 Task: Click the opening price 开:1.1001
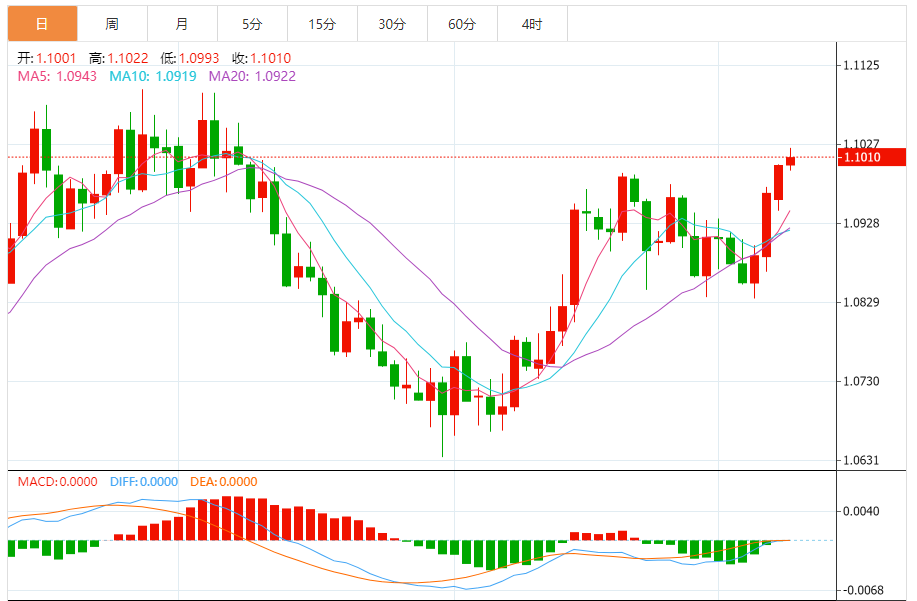tap(47, 58)
